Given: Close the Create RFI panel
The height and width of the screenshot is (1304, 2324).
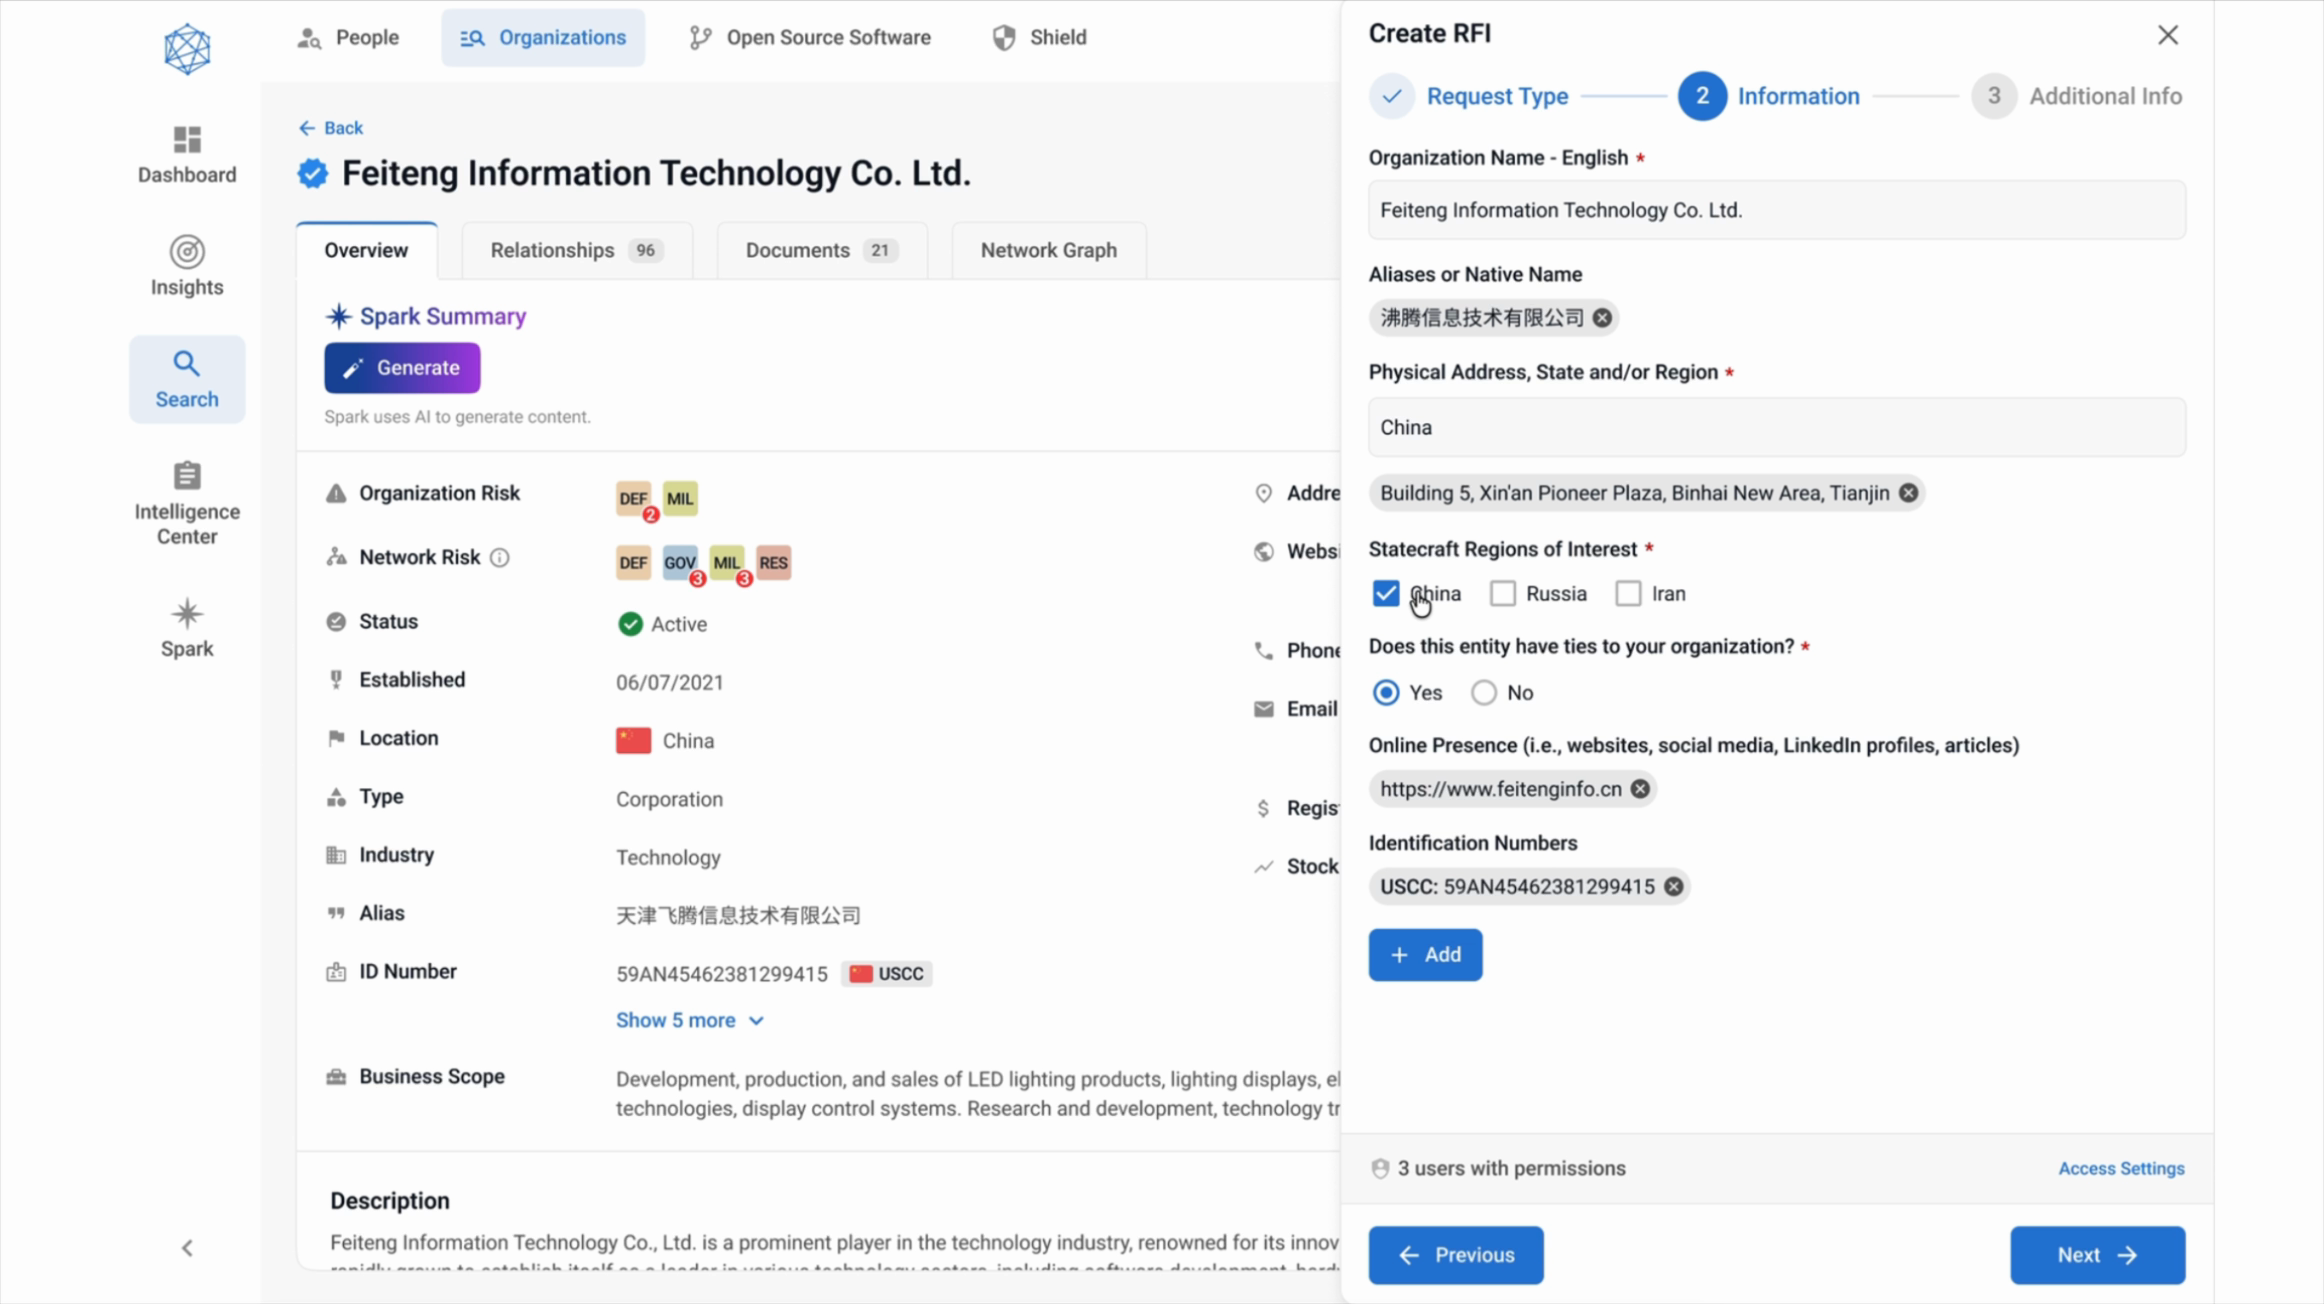Looking at the screenshot, I should (x=2168, y=35).
